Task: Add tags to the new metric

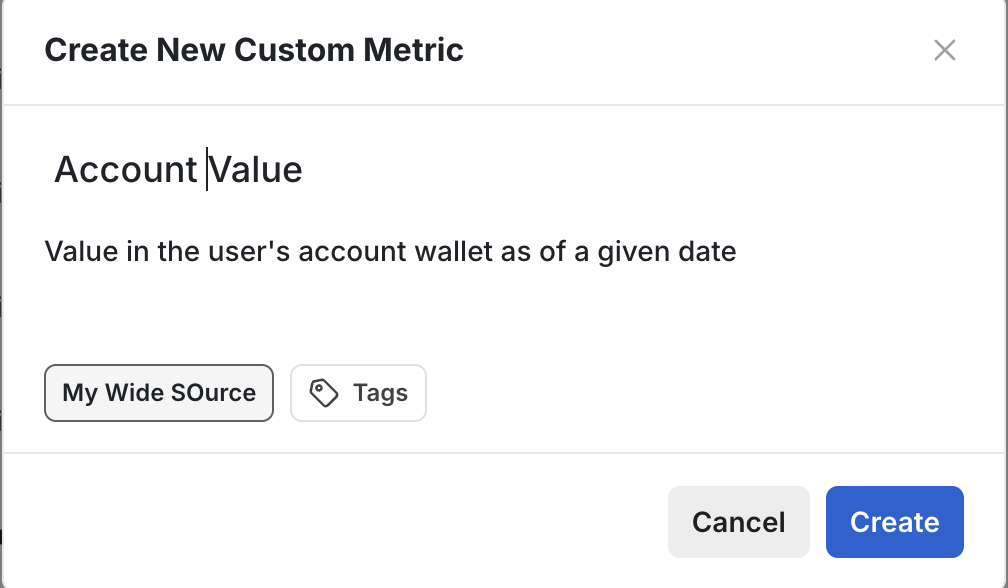Action: click(x=358, y=392)
